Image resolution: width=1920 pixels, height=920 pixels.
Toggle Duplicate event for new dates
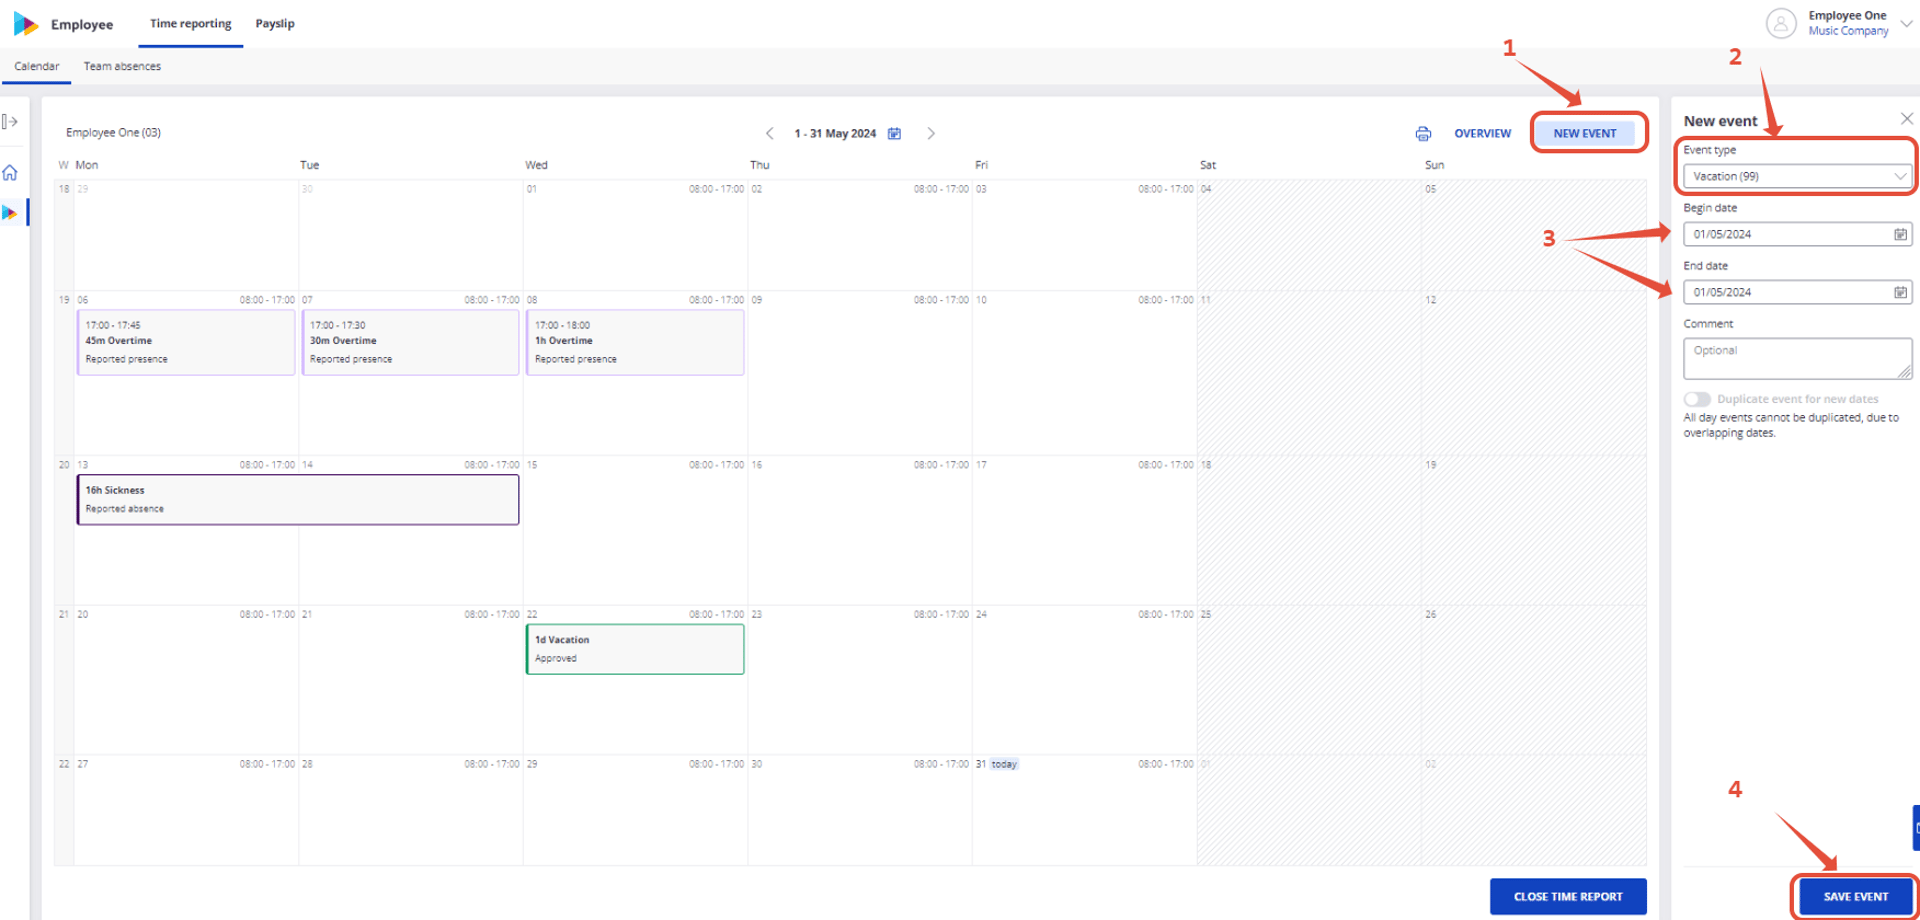pos(1697,399)
